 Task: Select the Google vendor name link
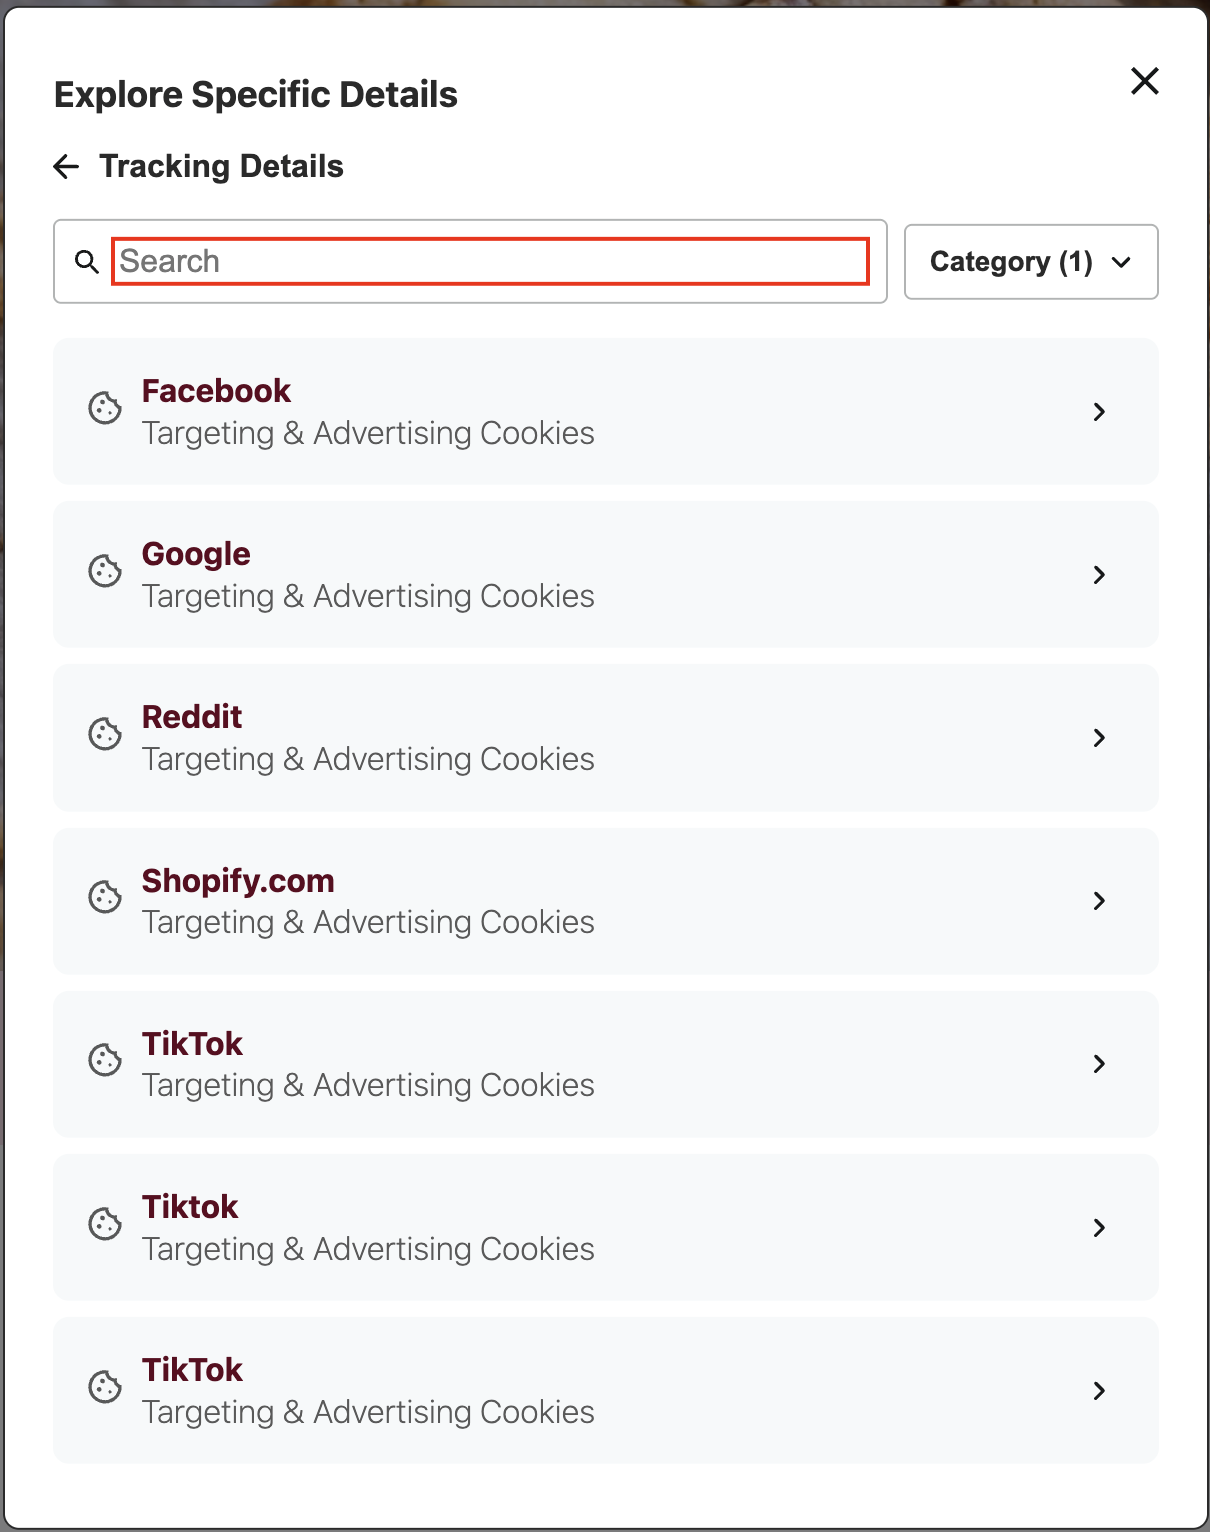coord(196,553)
